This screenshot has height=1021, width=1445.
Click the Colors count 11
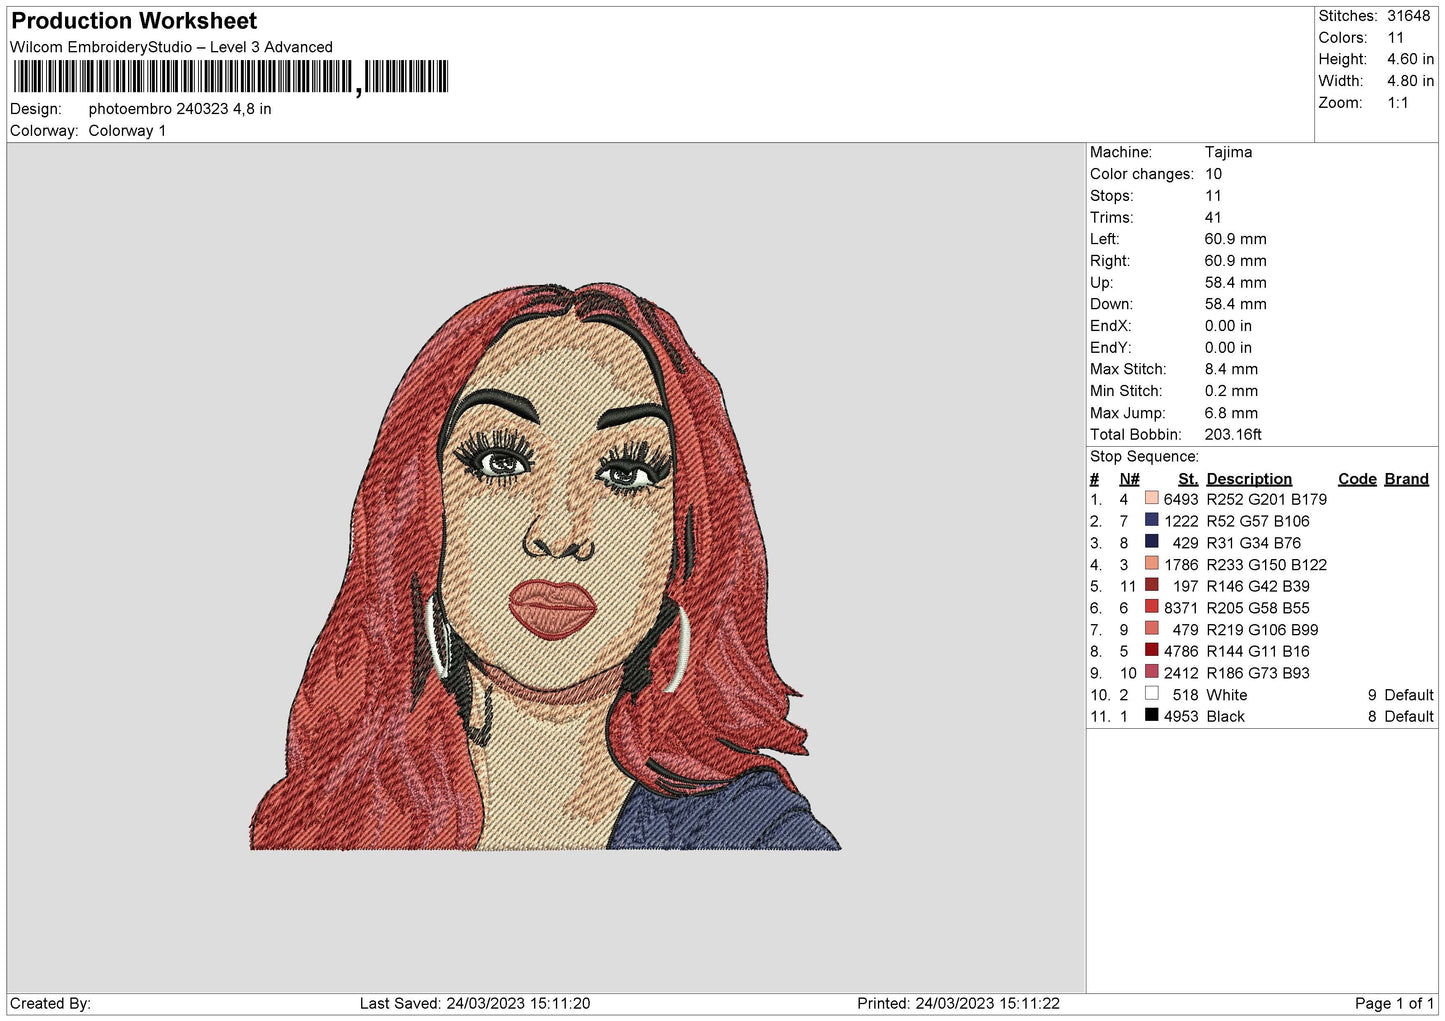click(x=1395, y=38)
